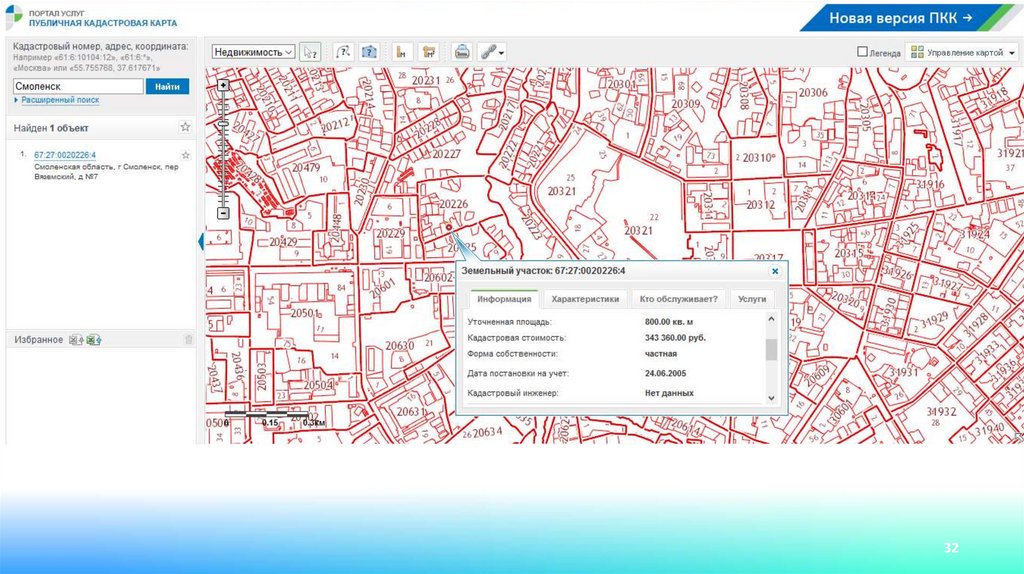
Task: Click the measure distance tool icon
Action: [x=401, y=51]
